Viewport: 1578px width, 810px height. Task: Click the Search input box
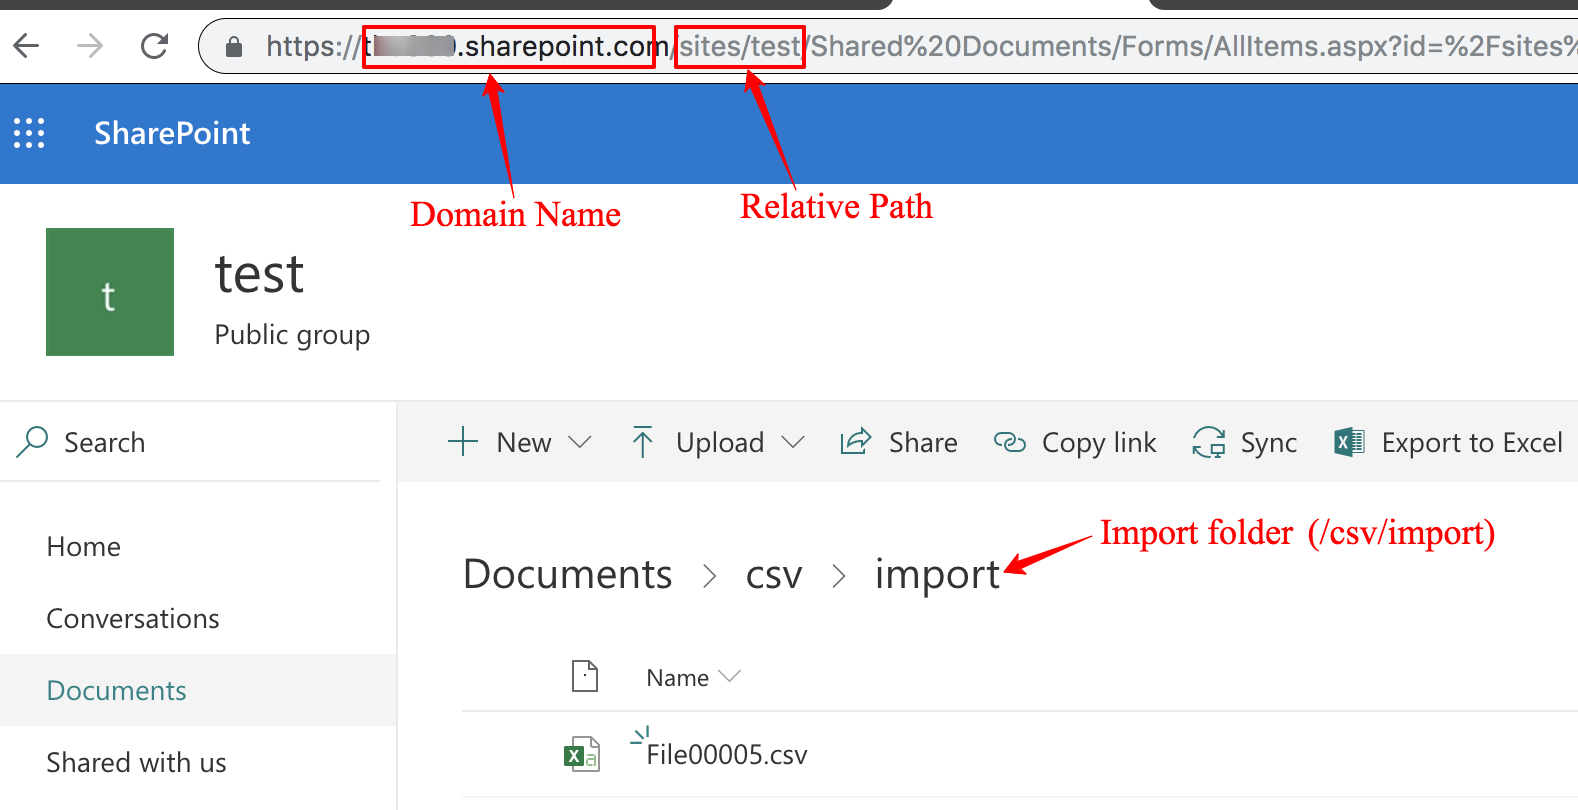tap(200, 442)
